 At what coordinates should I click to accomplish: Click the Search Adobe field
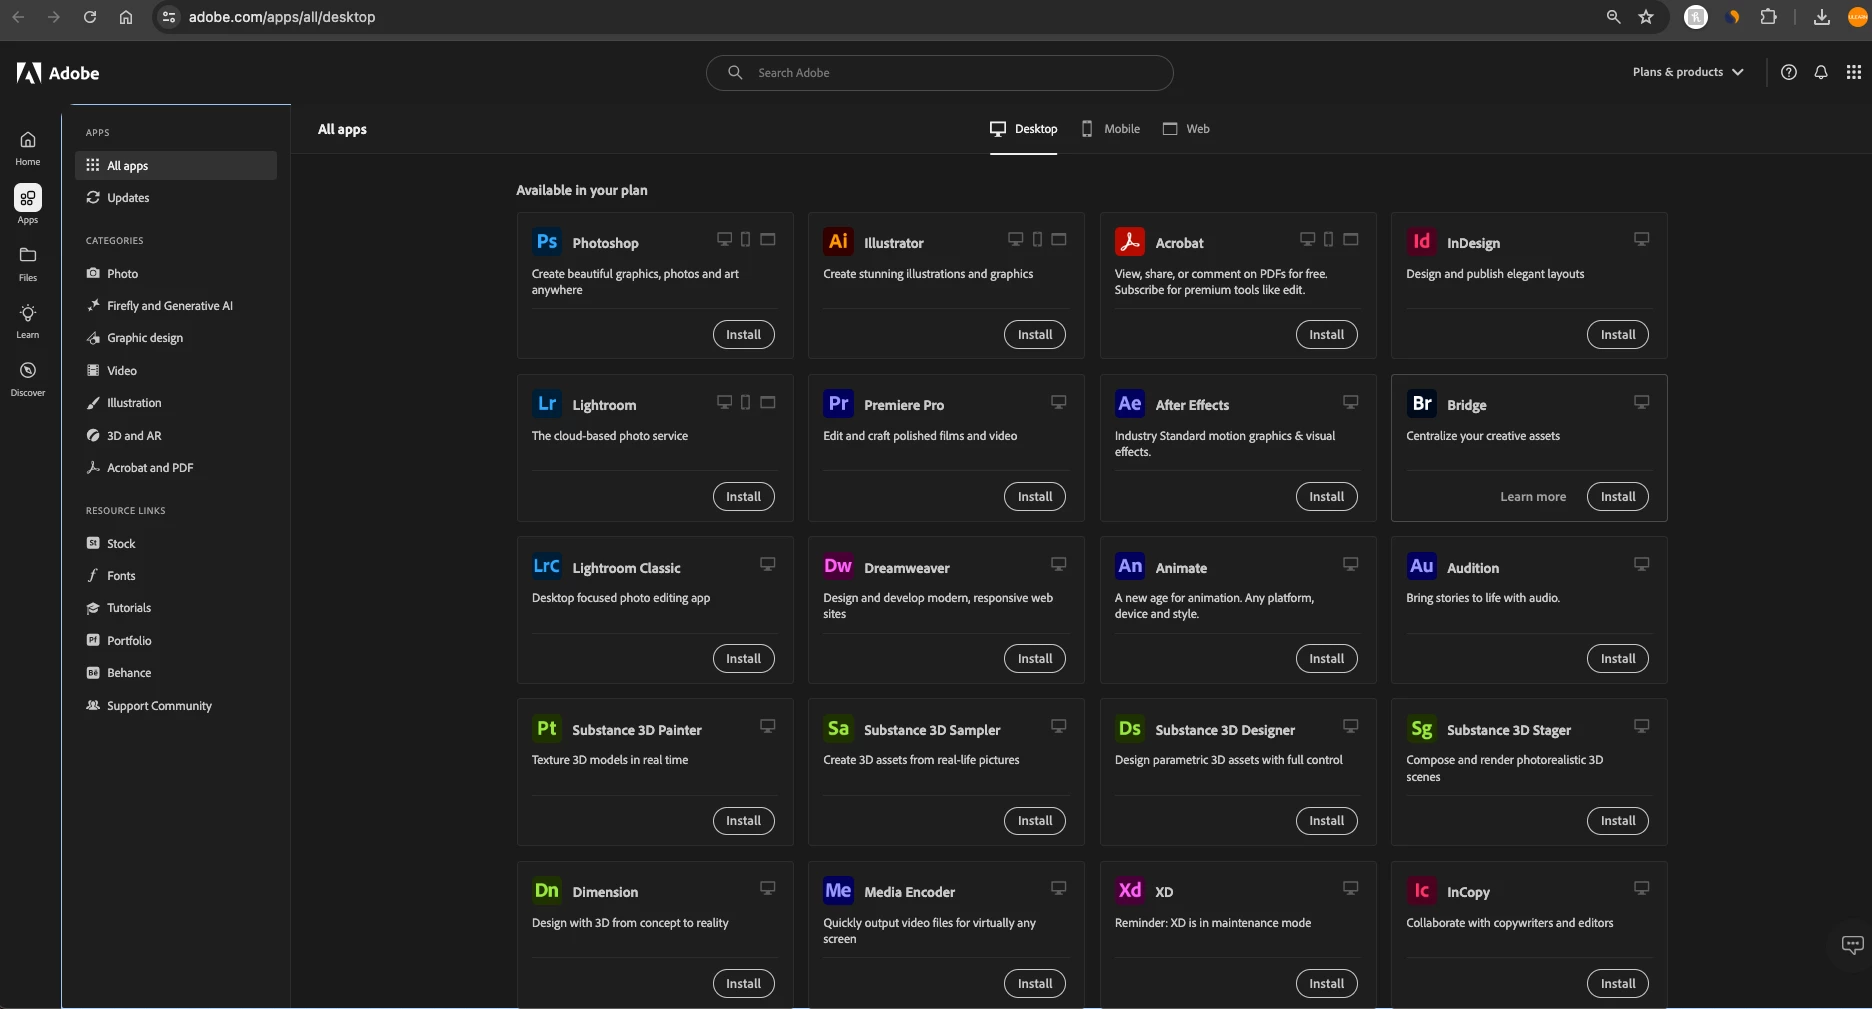pyautogui.click(x=939, y=73)
